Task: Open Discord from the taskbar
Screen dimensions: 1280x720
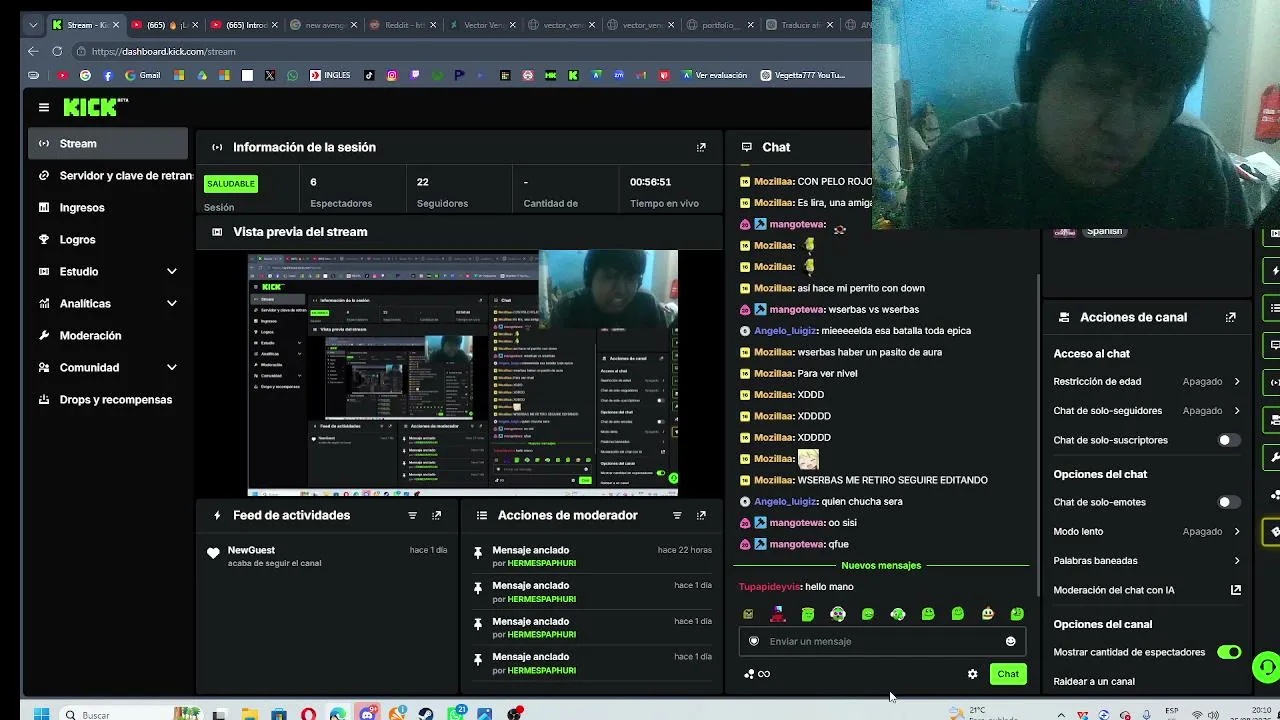Action: [368, 714]
